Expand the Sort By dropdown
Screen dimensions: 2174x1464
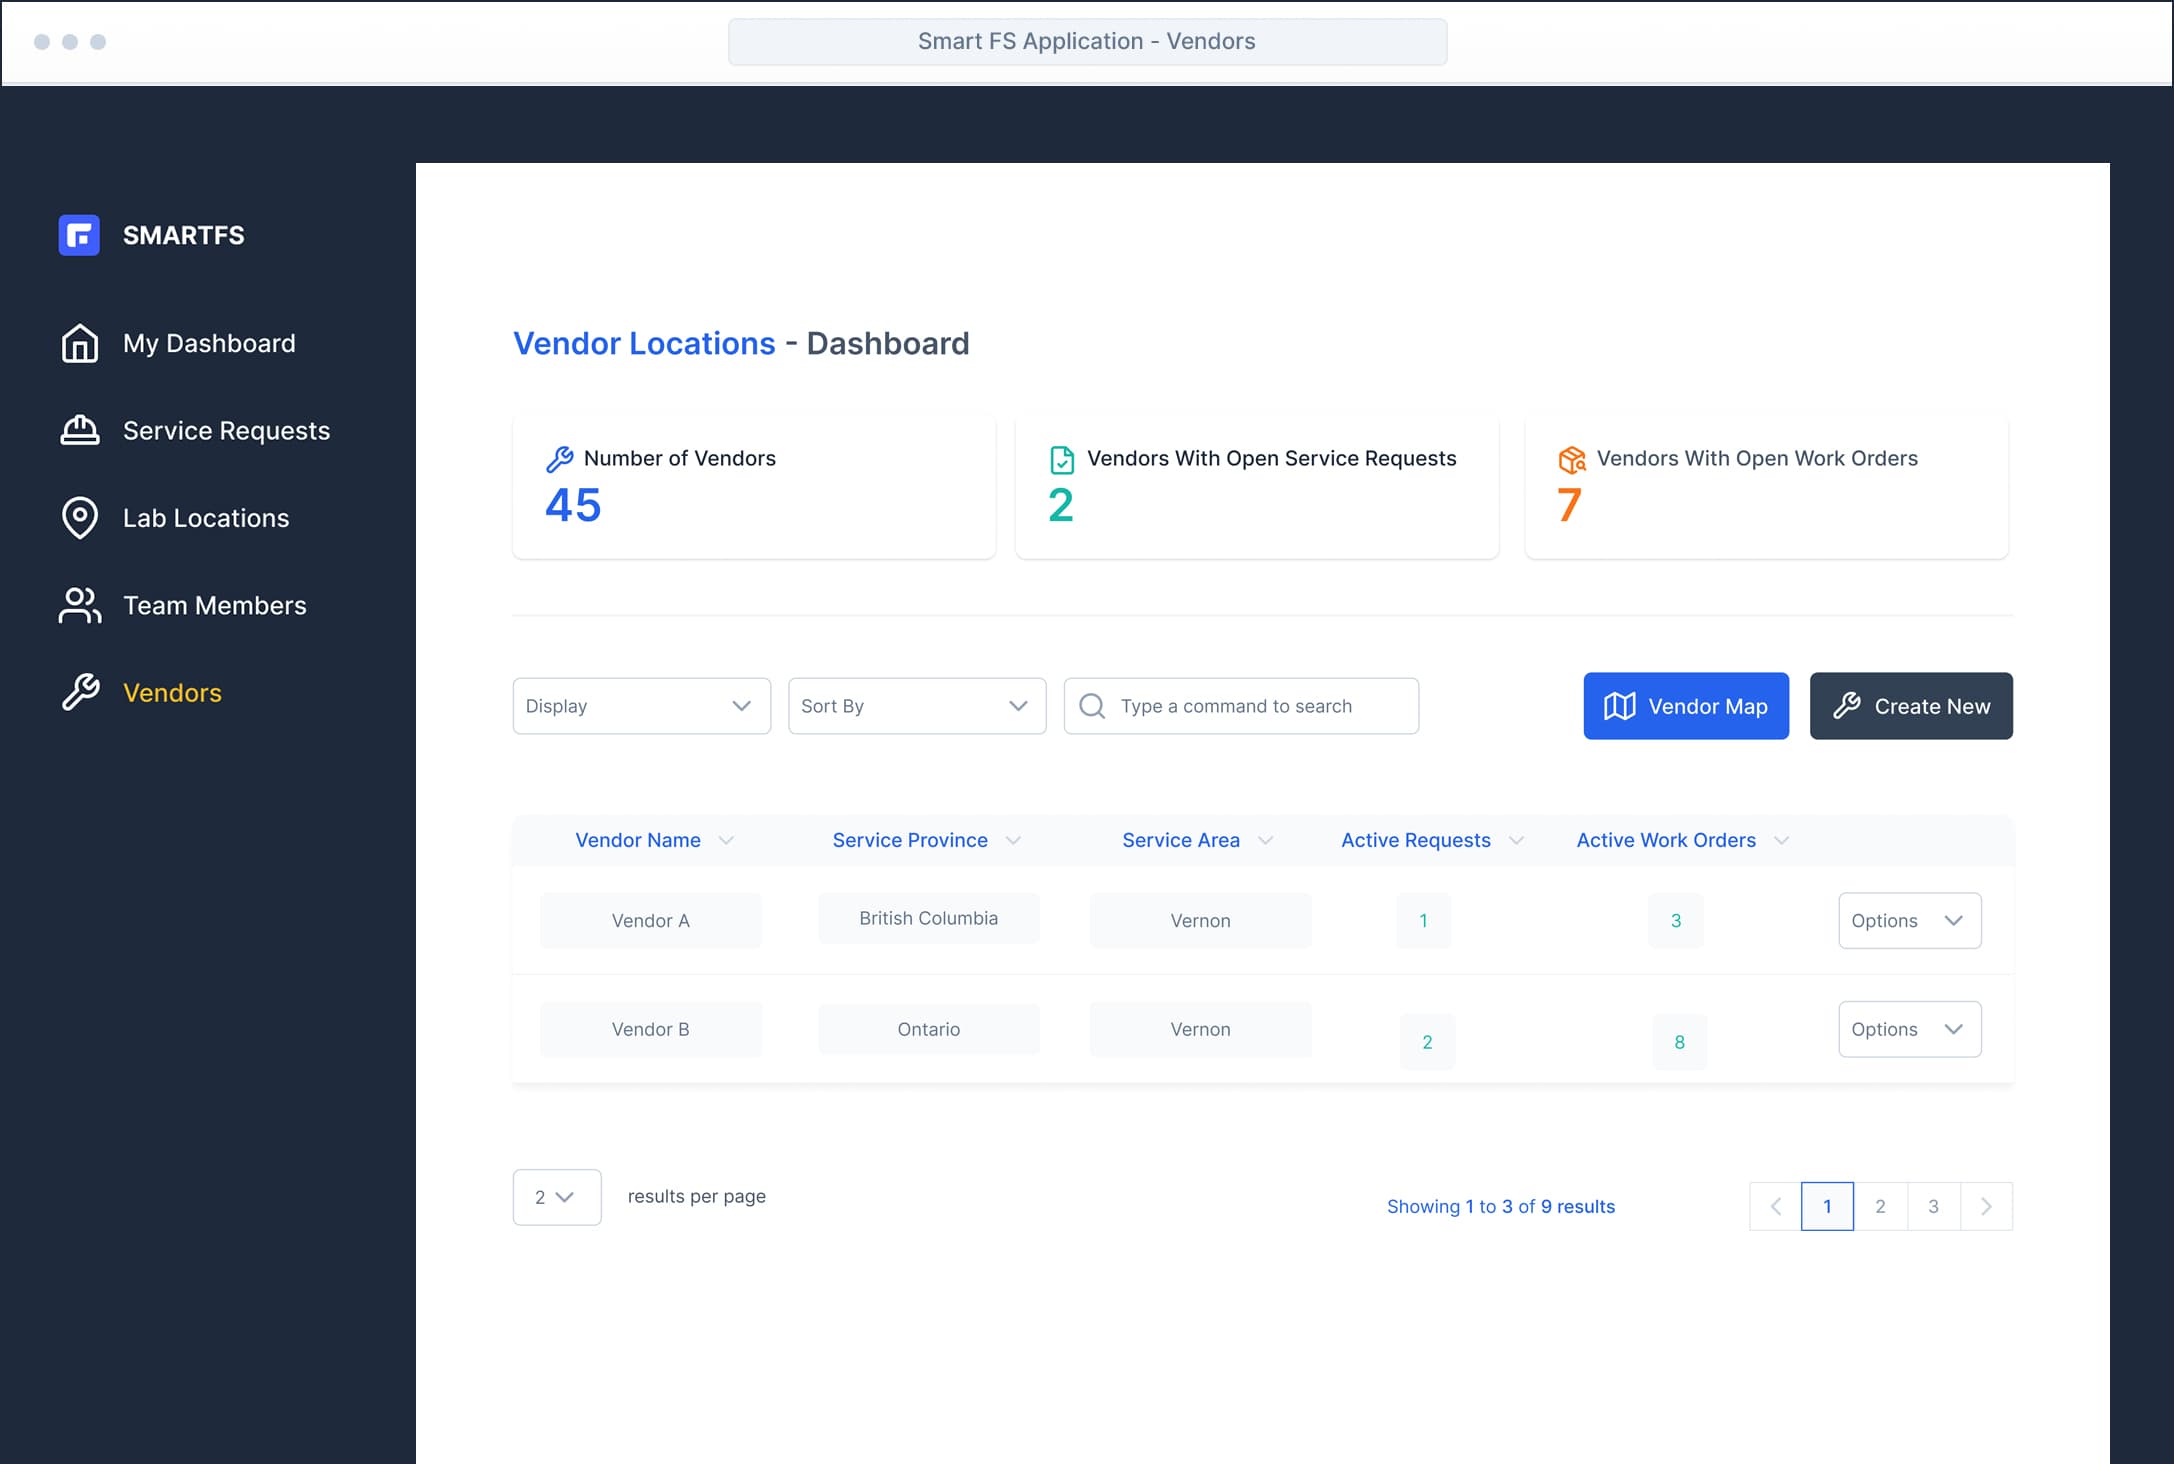point(916,706)
